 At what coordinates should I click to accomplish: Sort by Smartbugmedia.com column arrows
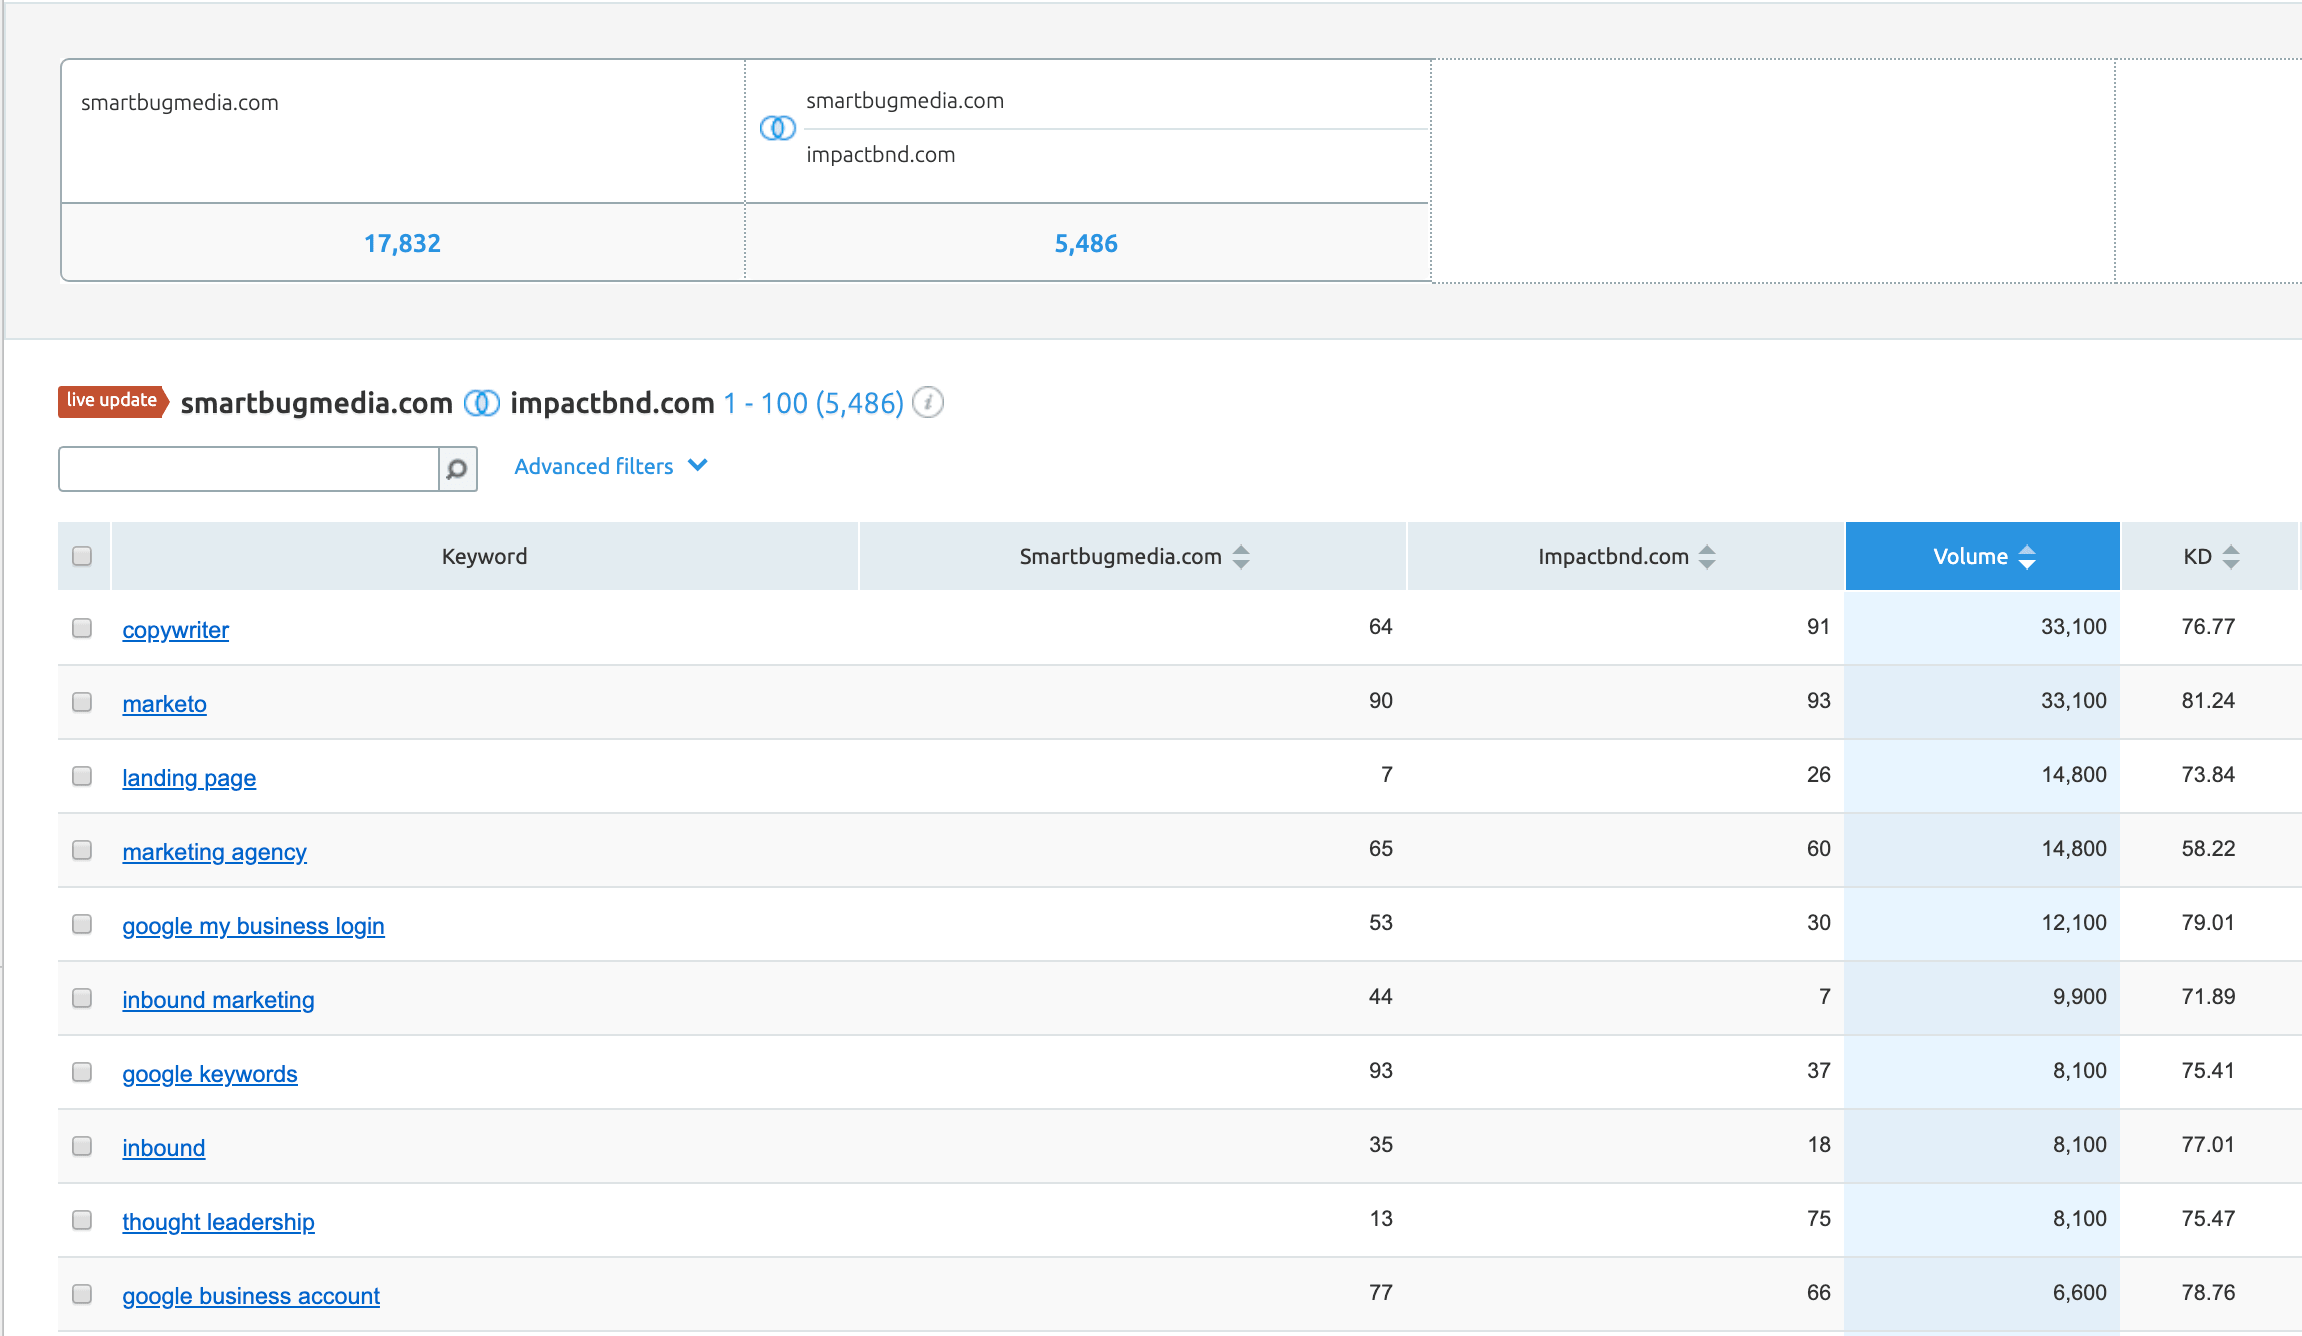(1241, 557)
